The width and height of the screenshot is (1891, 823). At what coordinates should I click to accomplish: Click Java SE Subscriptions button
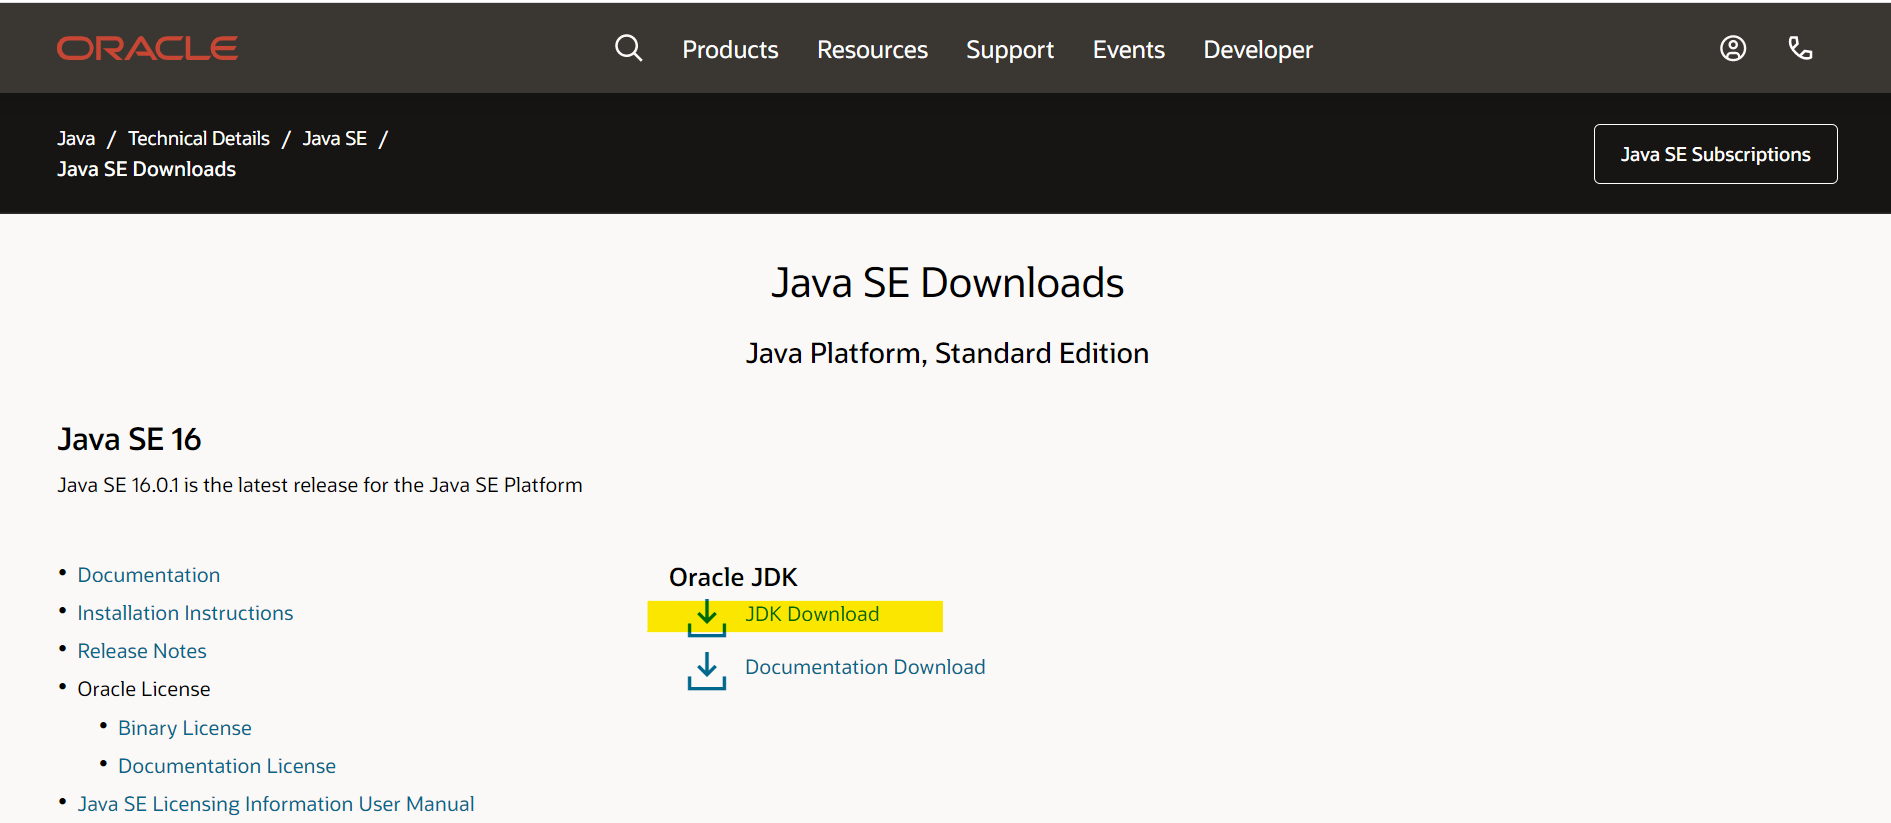coord(1715,154)
